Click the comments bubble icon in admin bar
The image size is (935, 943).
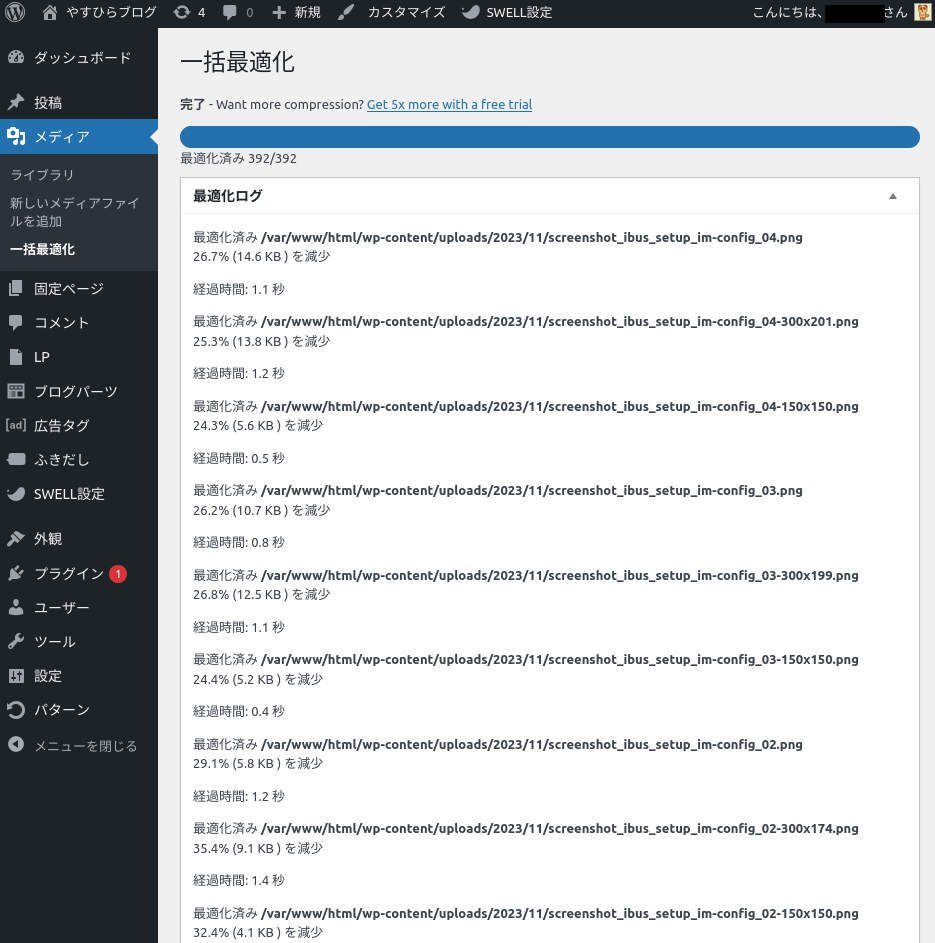coord(238,13)
